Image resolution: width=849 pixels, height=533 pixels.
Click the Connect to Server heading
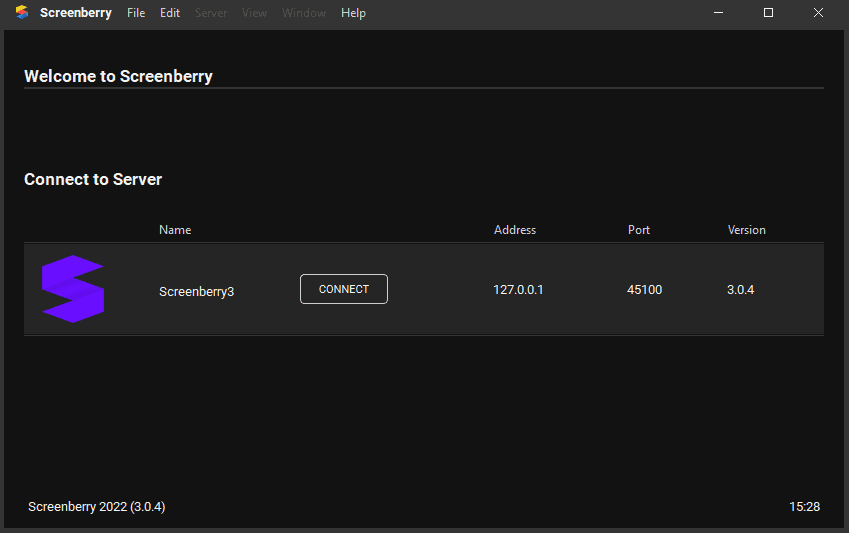pos(93,179)
